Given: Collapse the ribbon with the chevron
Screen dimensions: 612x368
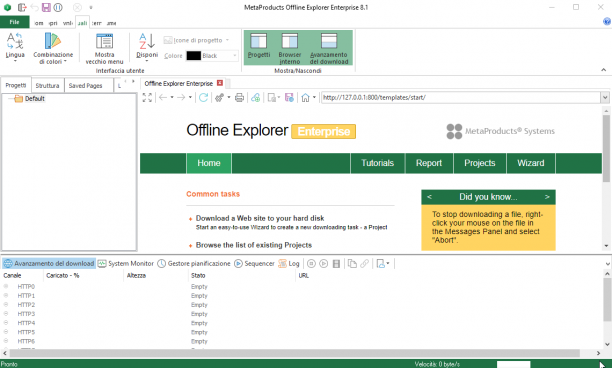Looking at the screenshot, I should 603,70.
